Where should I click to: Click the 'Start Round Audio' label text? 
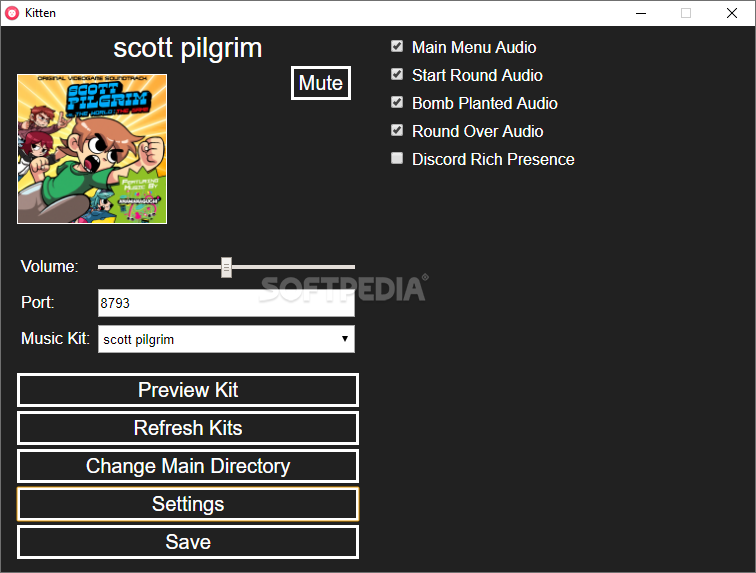[x=477, y=75]
